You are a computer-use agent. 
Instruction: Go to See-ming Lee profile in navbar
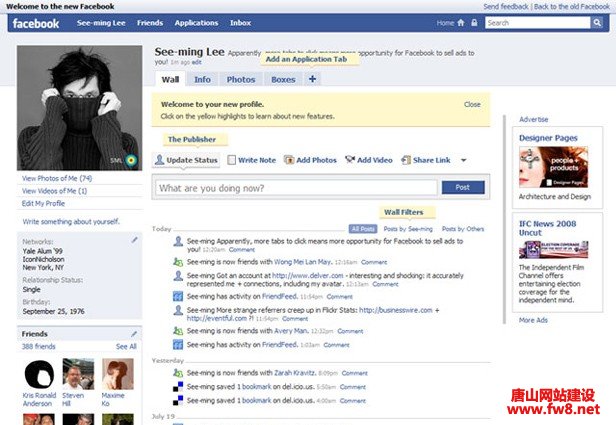click(x=101, y=23)
